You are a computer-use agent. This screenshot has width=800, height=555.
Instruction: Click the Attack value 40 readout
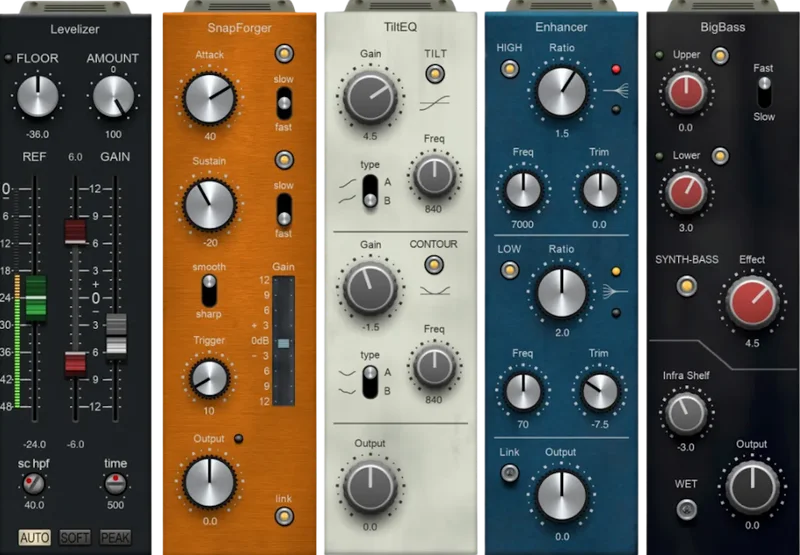[x=210, y=136]
